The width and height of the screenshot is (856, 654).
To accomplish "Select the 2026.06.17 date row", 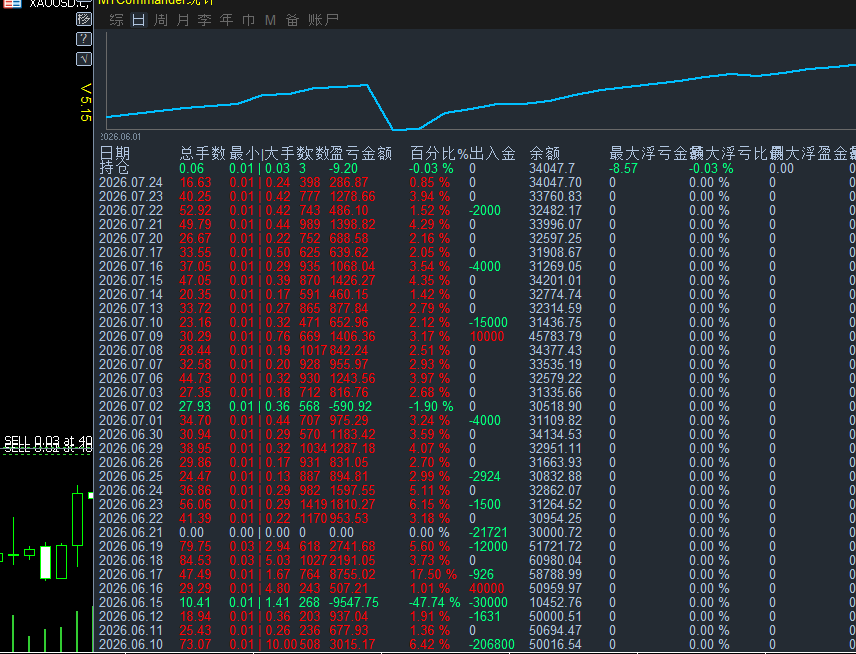I will tap(131, 575).
